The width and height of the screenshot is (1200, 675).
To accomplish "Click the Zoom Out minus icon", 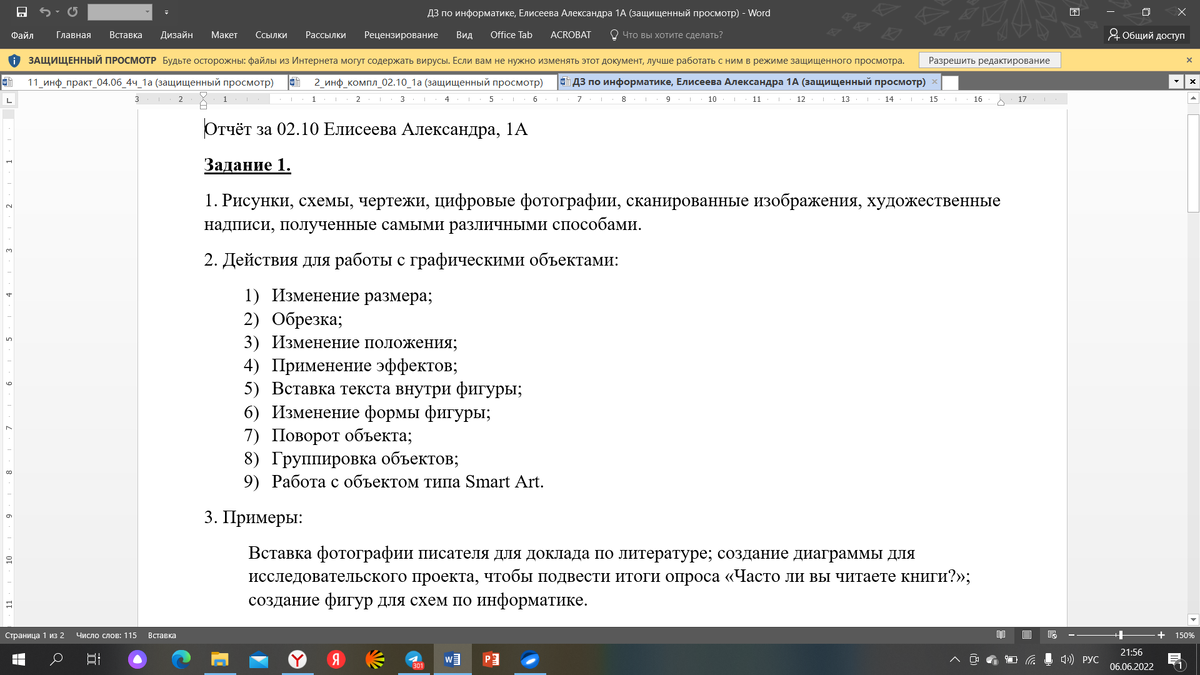I will pos(1071,634).
